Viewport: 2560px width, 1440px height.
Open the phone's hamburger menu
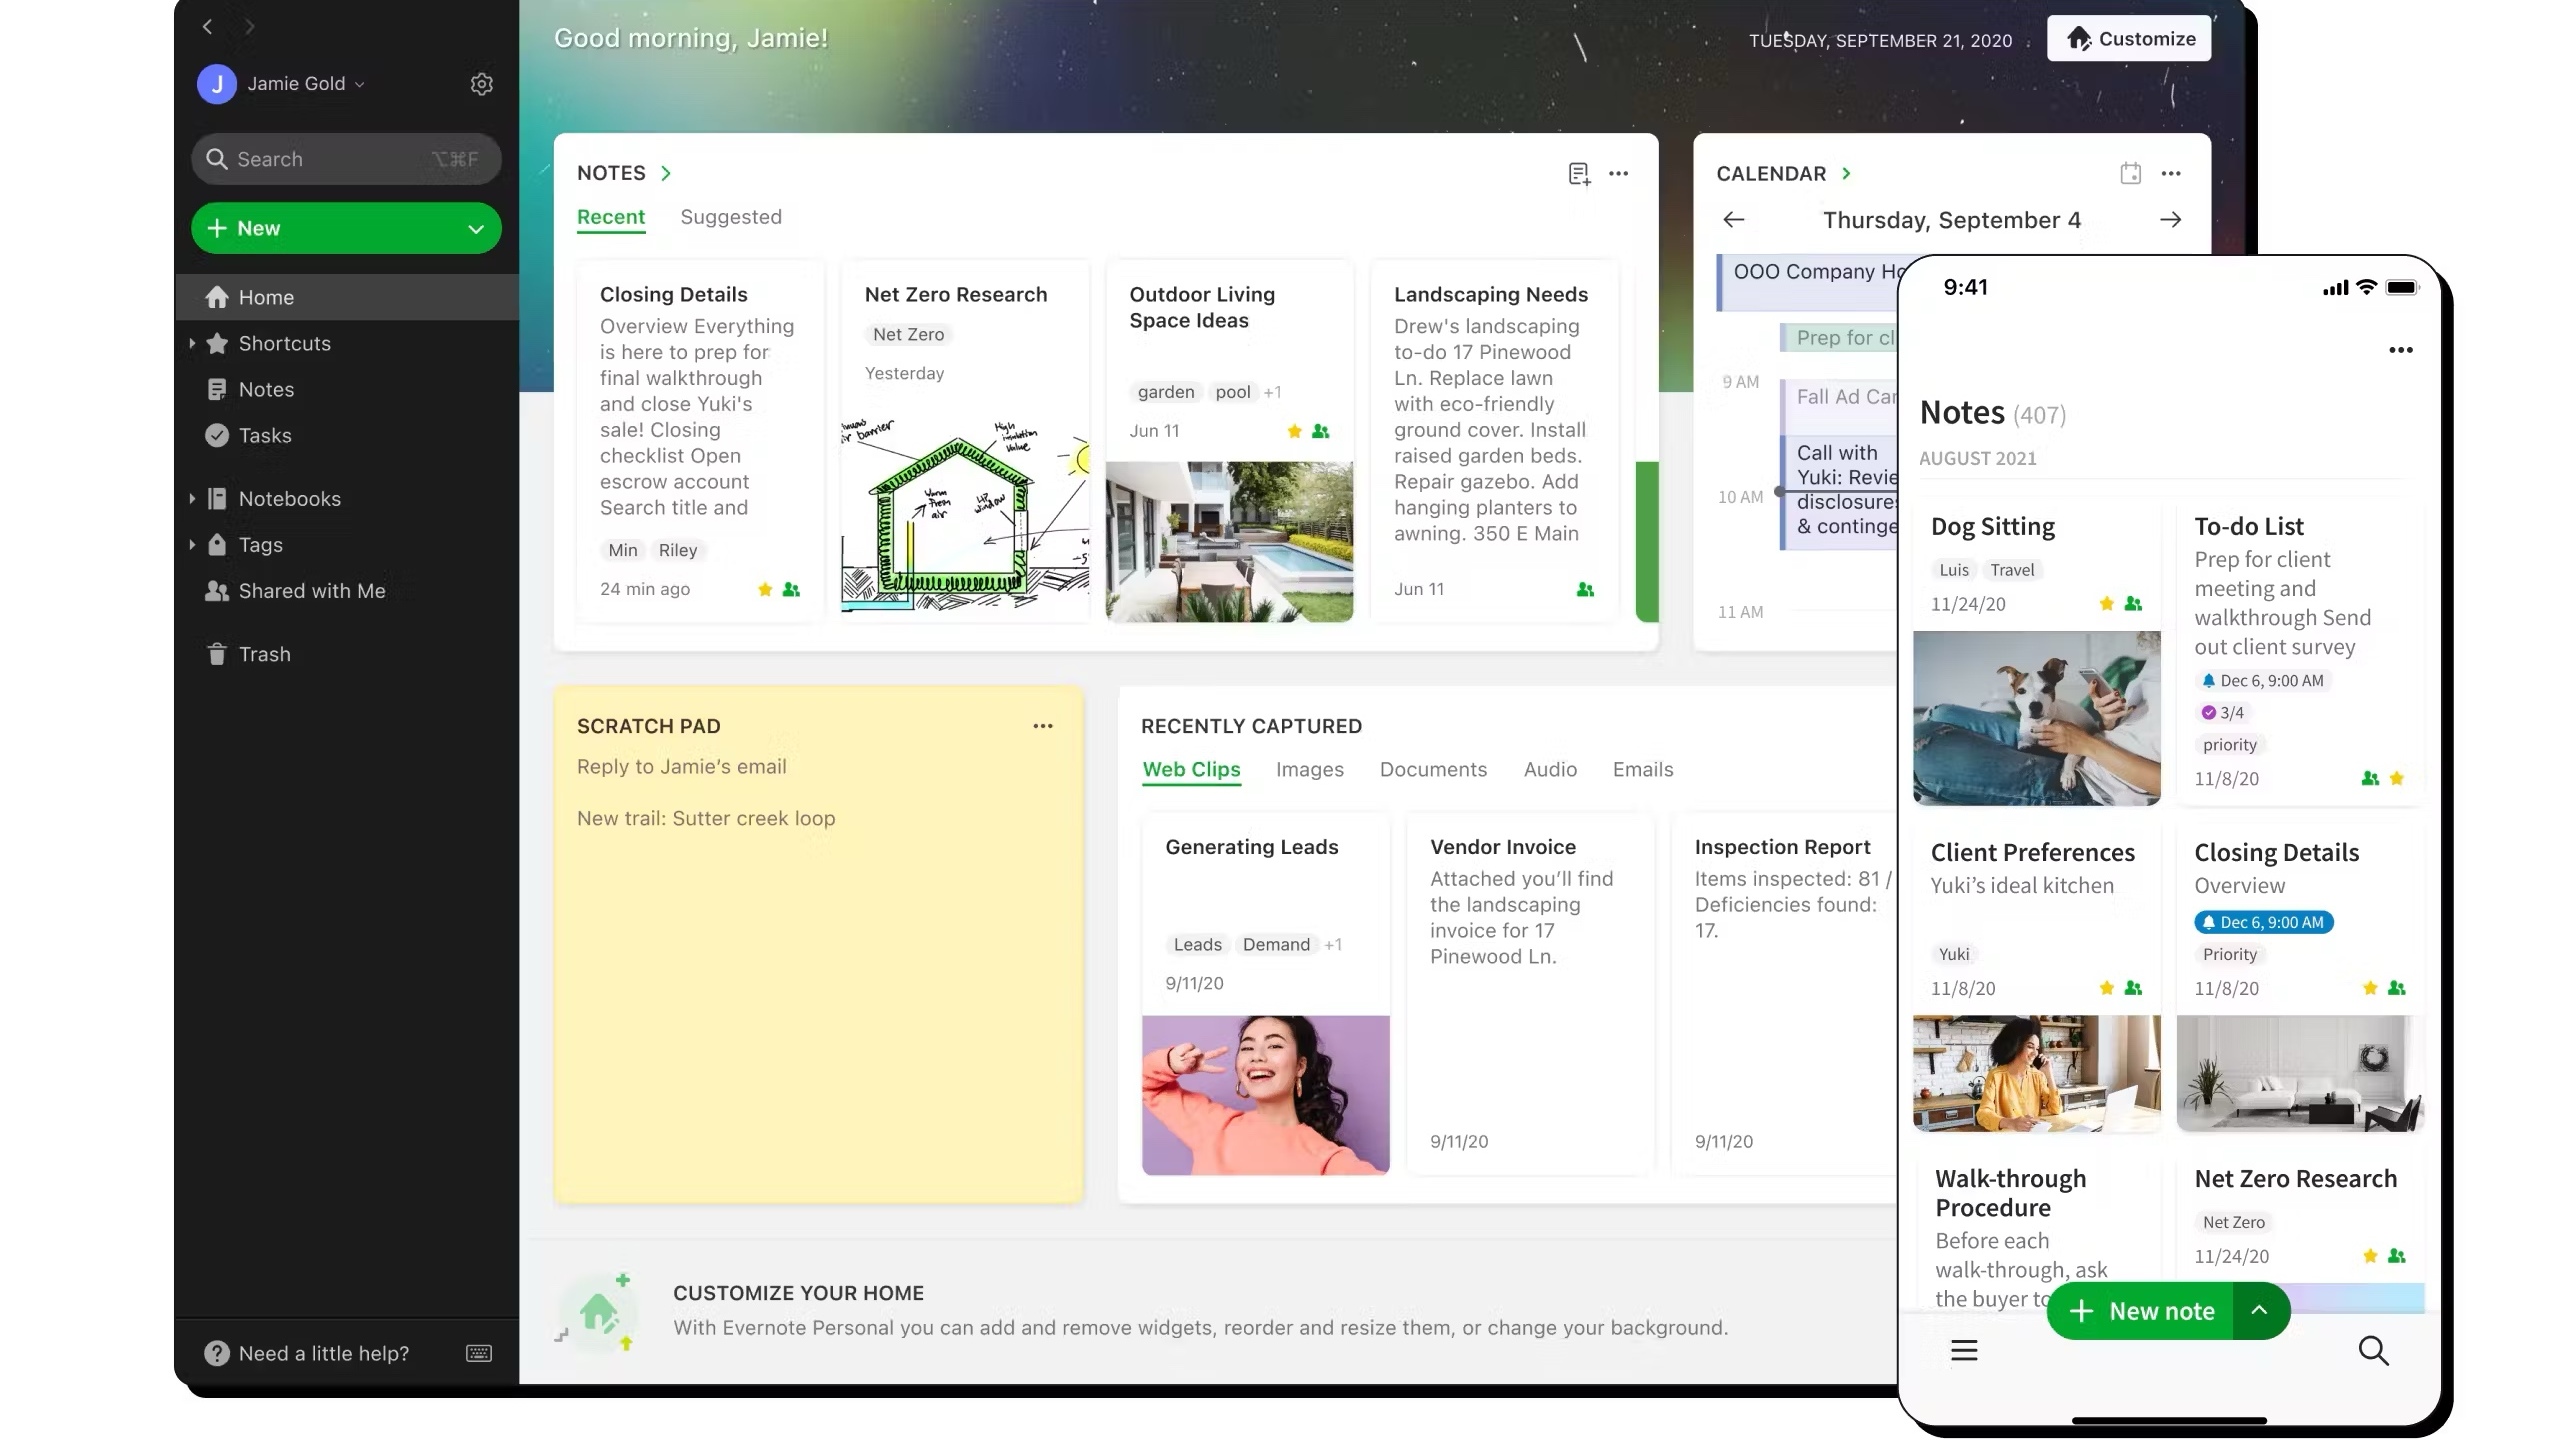1964,1351
